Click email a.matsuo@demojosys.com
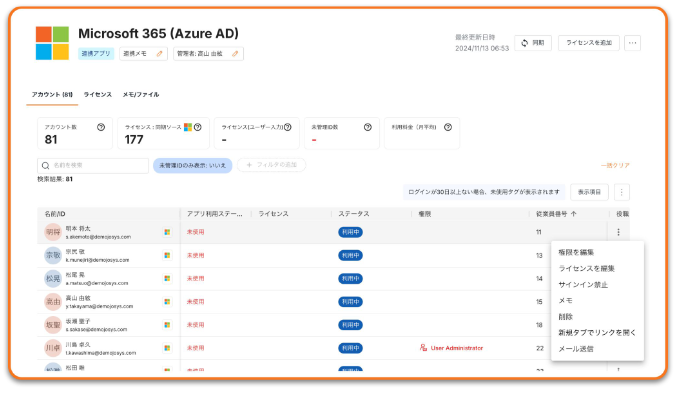The height and width of the screenshot is (396, 677). coord(97,283)
